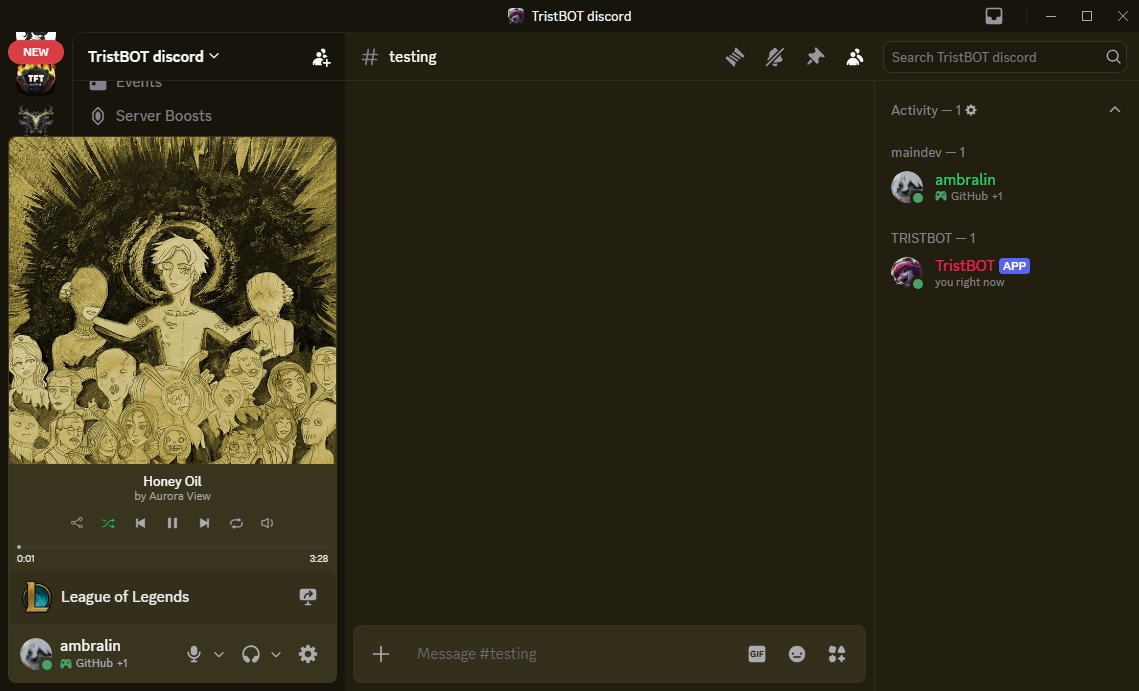Click the TRISTBOT — 1 role heading
Viewport: 1139px width, 691px height.
click(933, 238)
